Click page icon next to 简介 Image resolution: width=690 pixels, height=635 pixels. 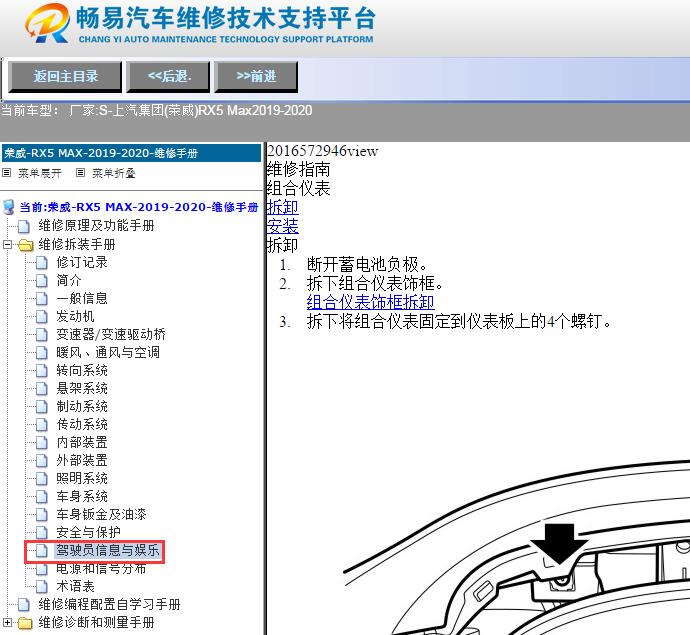(x=42, y=281)
